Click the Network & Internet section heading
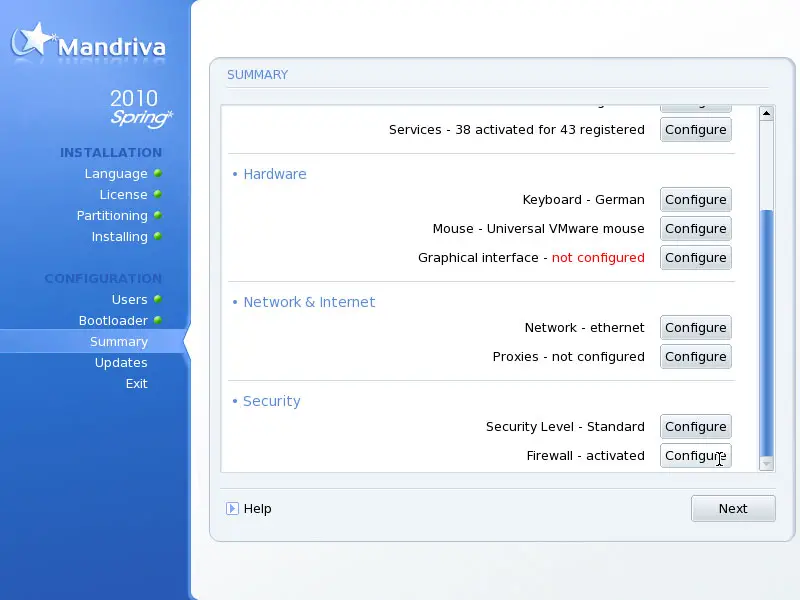This screenshot has height=600, width=800. 309,302
